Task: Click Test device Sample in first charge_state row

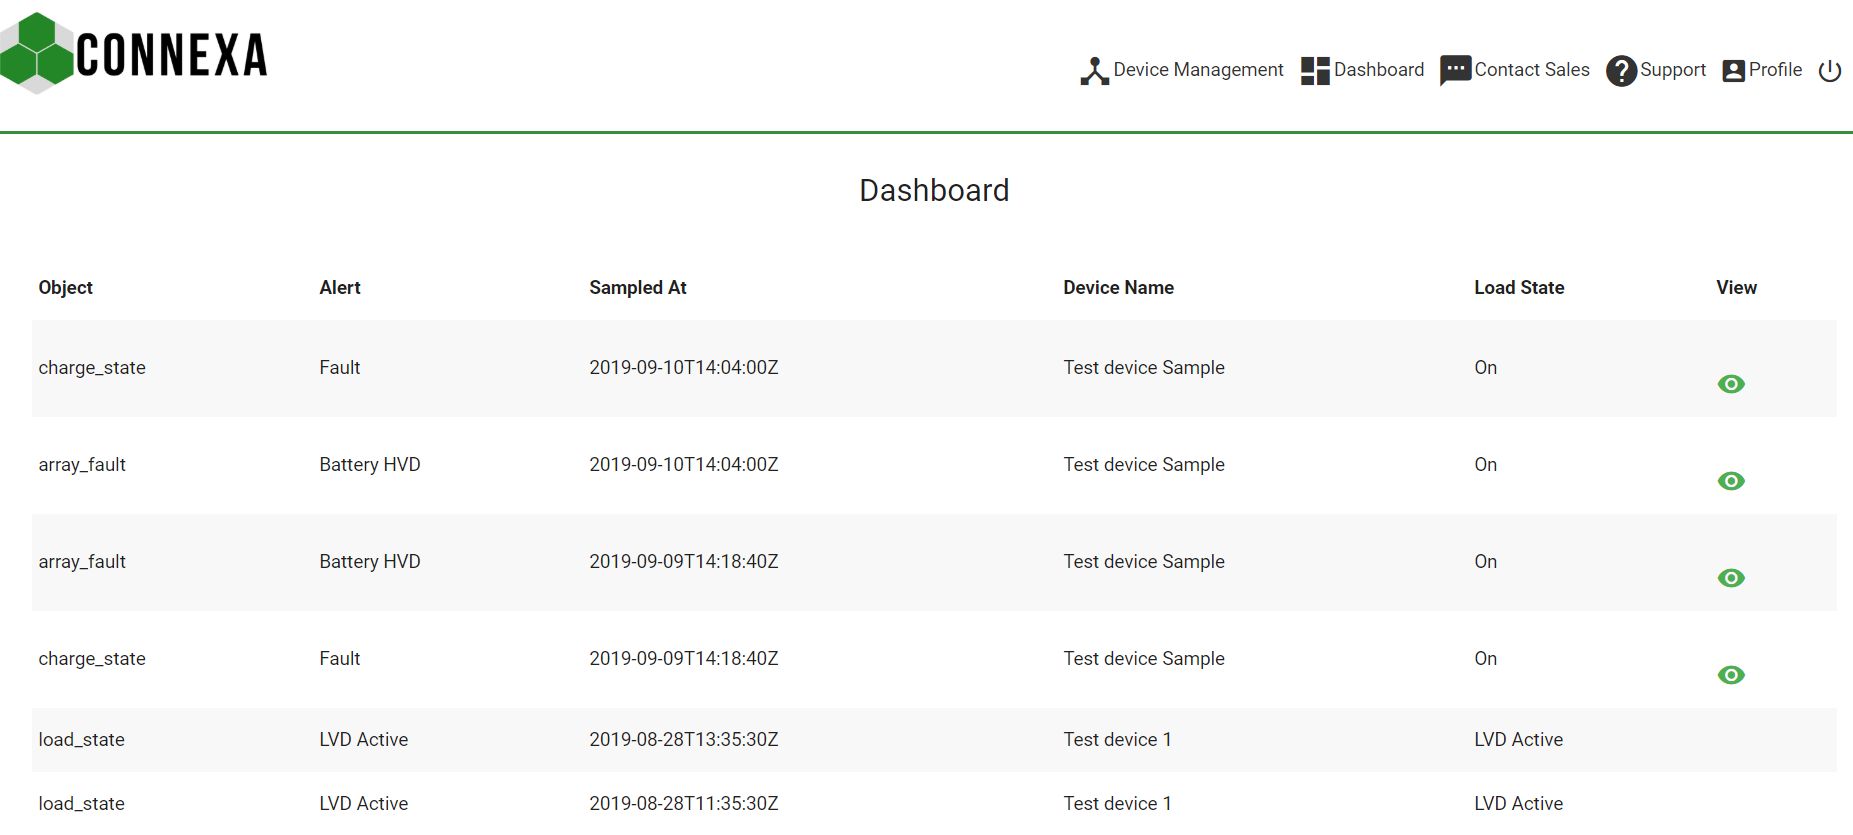Action: coord(1144,368)
